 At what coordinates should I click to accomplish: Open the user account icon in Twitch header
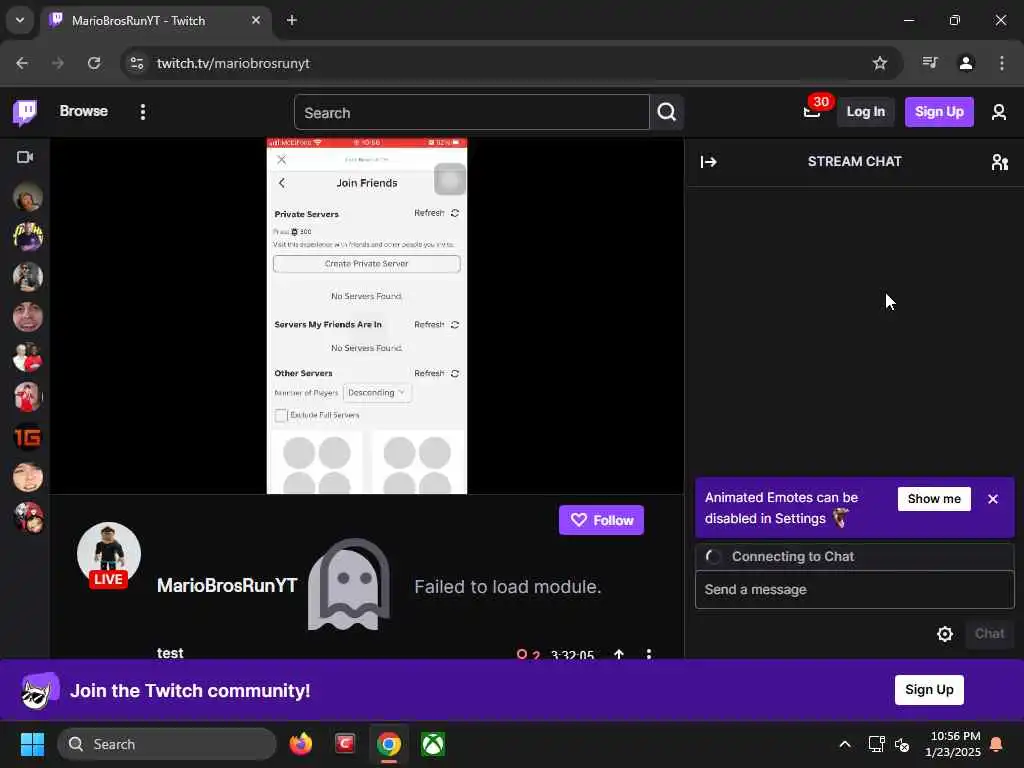tap(999, 112)
